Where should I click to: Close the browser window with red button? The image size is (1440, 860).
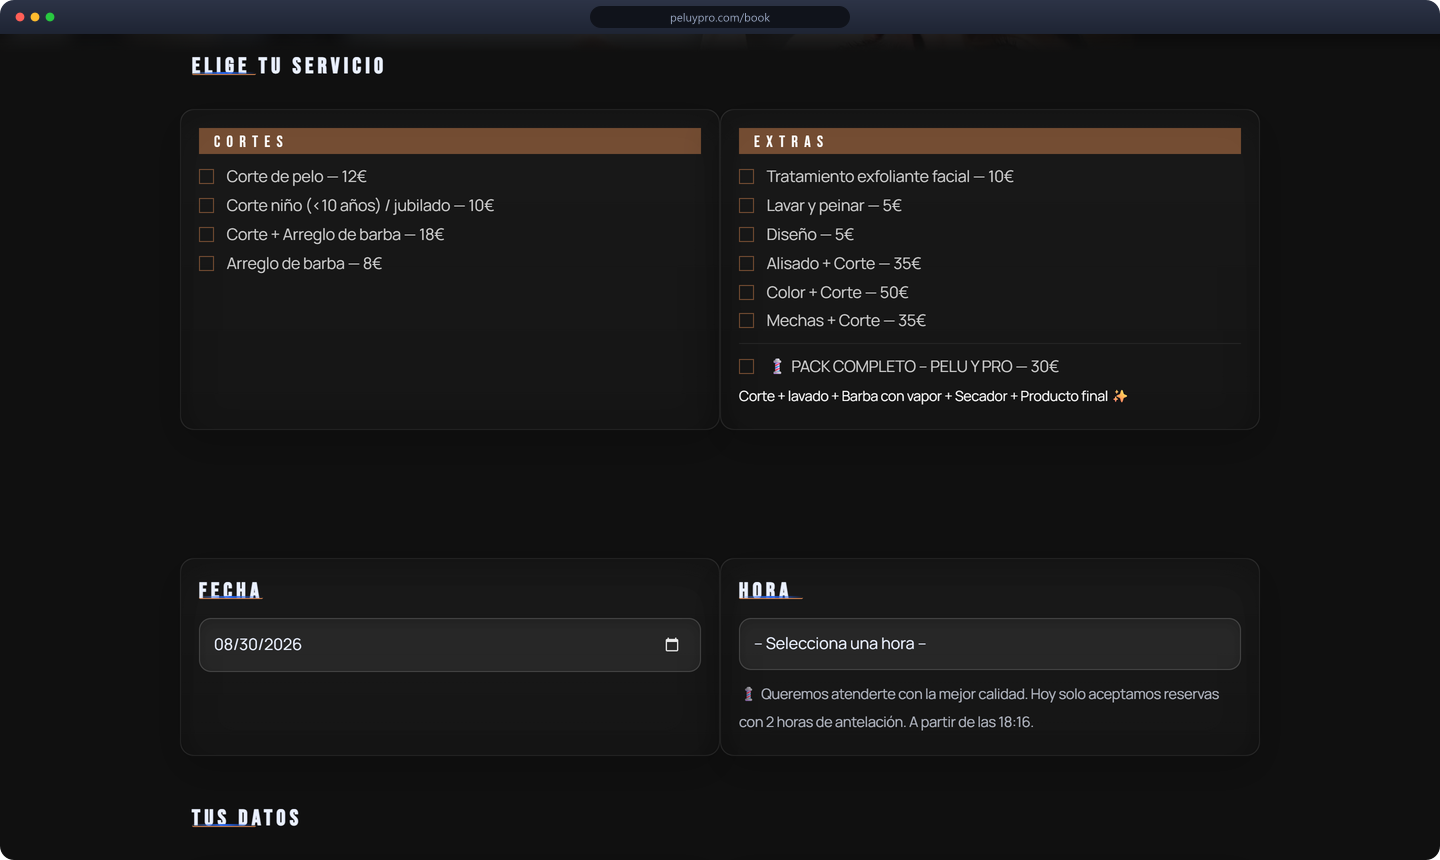tap(20, 17)
